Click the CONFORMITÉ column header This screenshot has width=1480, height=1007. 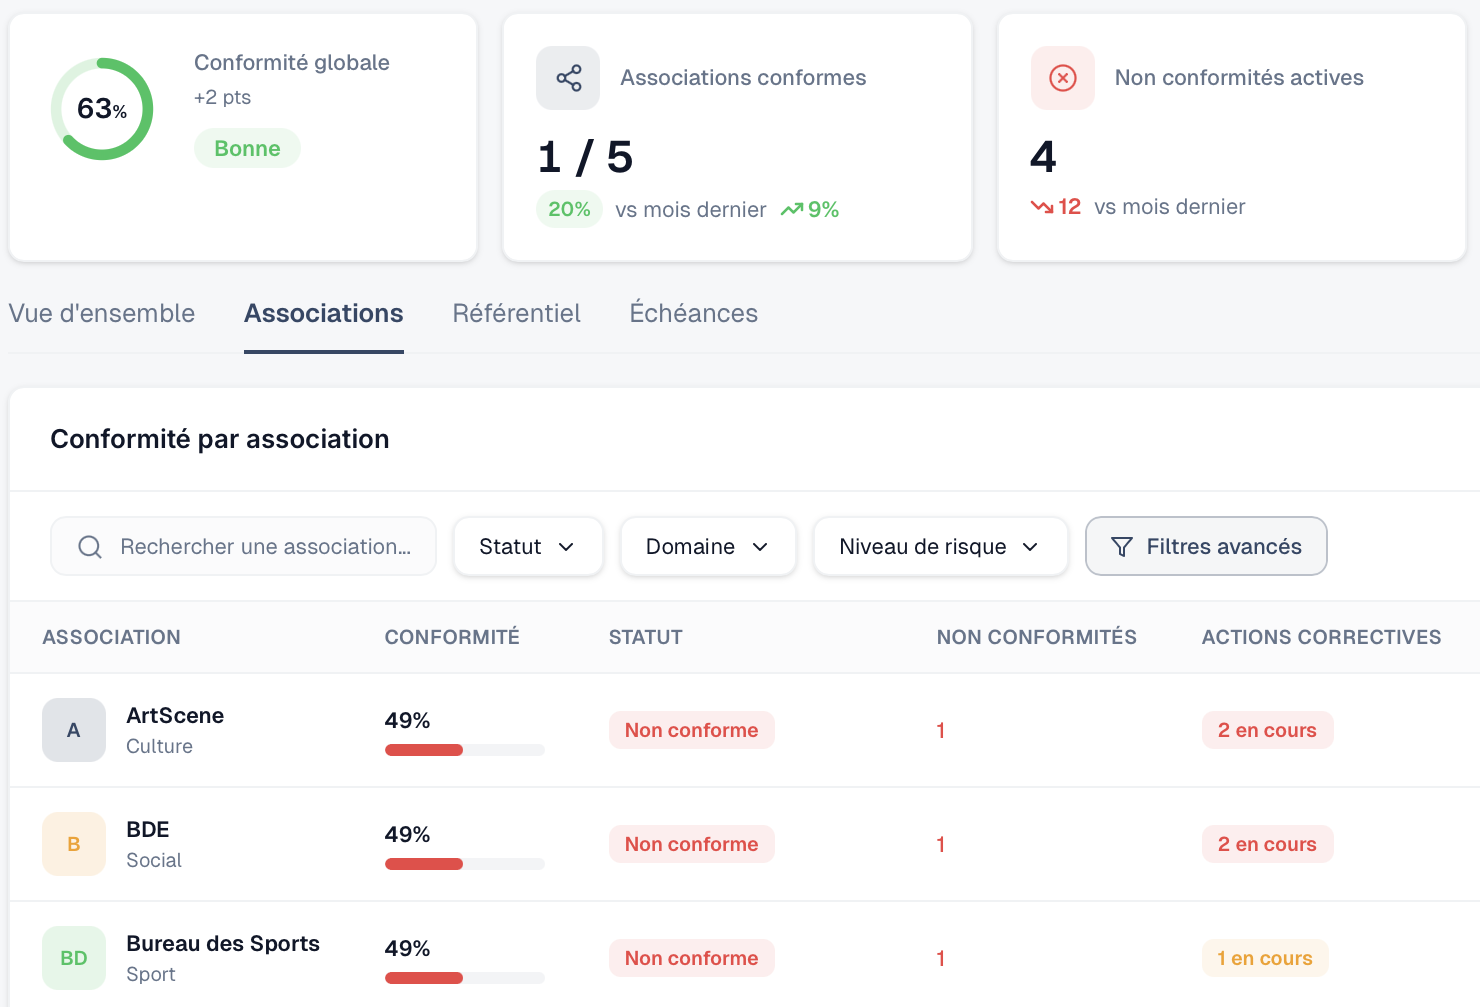click(452, 637)
